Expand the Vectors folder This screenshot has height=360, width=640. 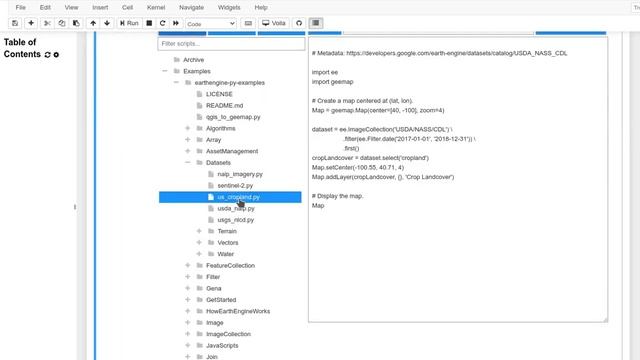tap(199, 242)
